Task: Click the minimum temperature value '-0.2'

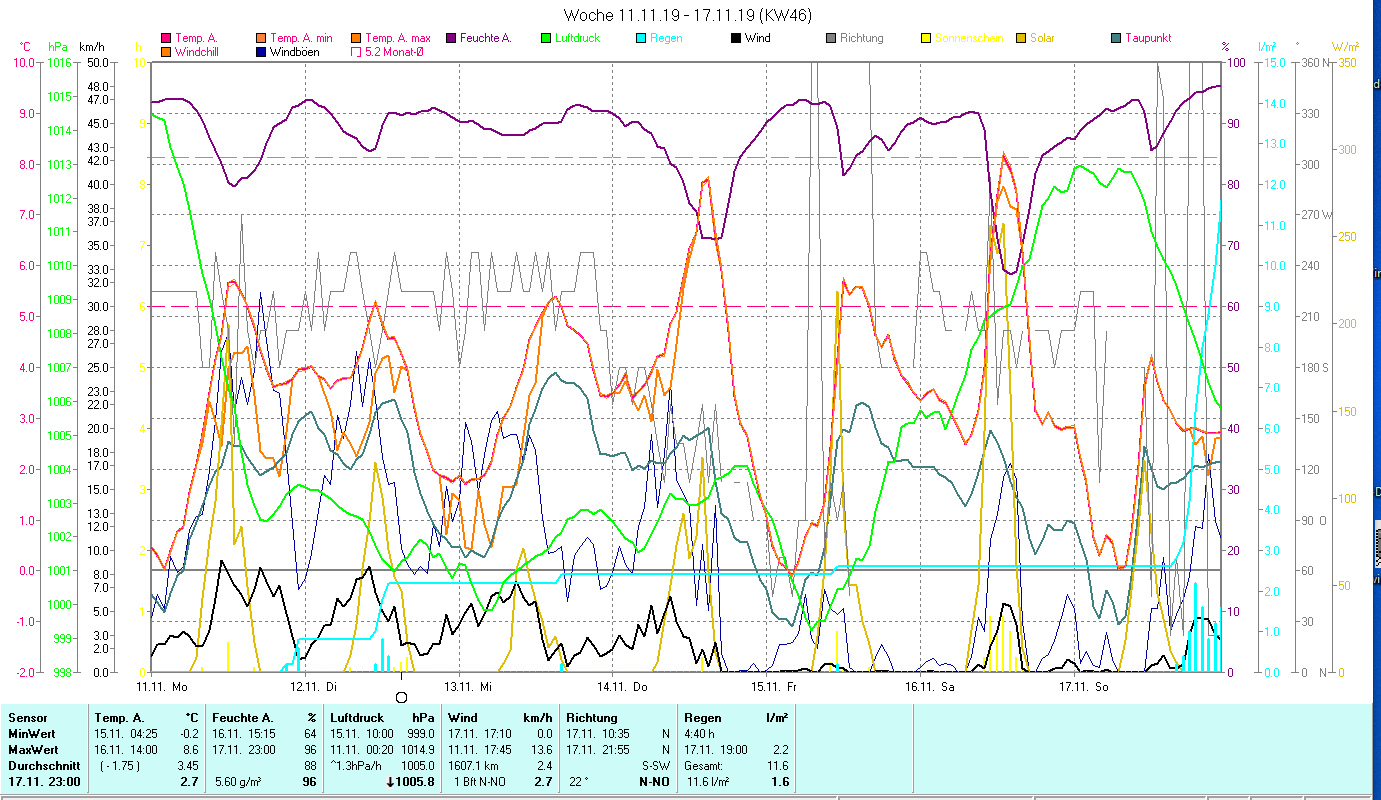Action: point(190,734)
